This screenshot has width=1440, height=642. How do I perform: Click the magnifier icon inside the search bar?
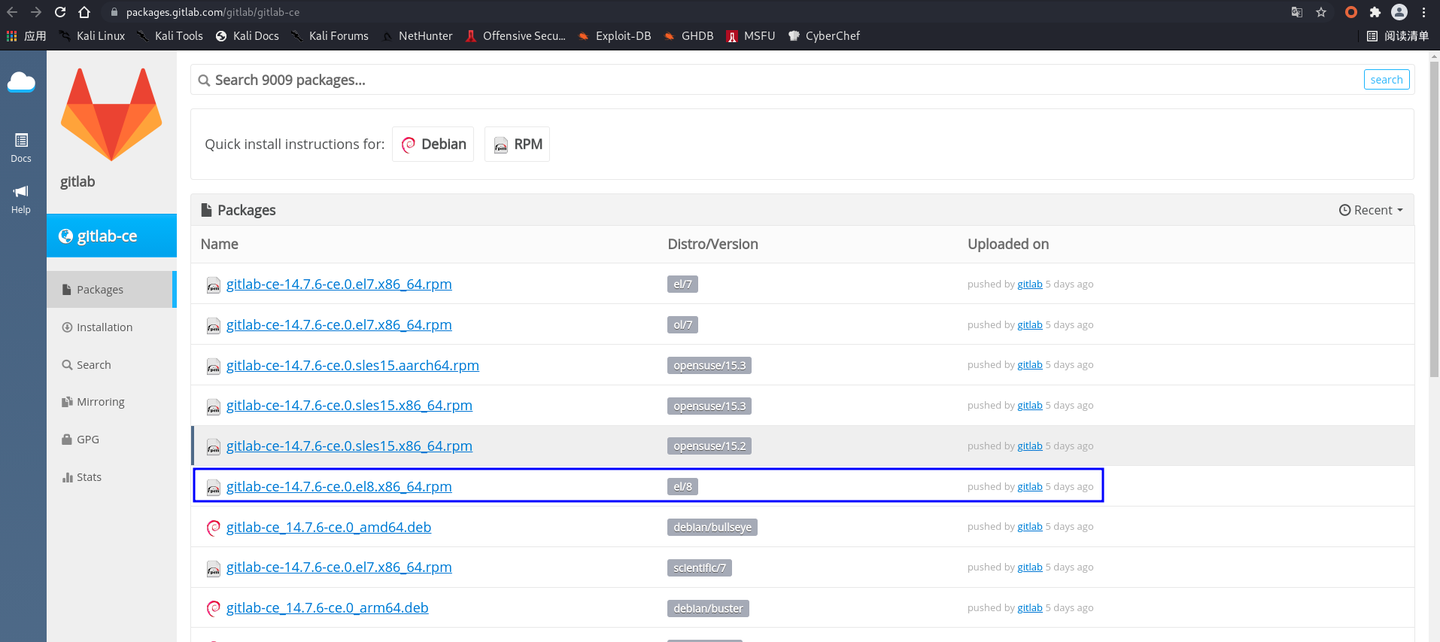coord(204,79)
